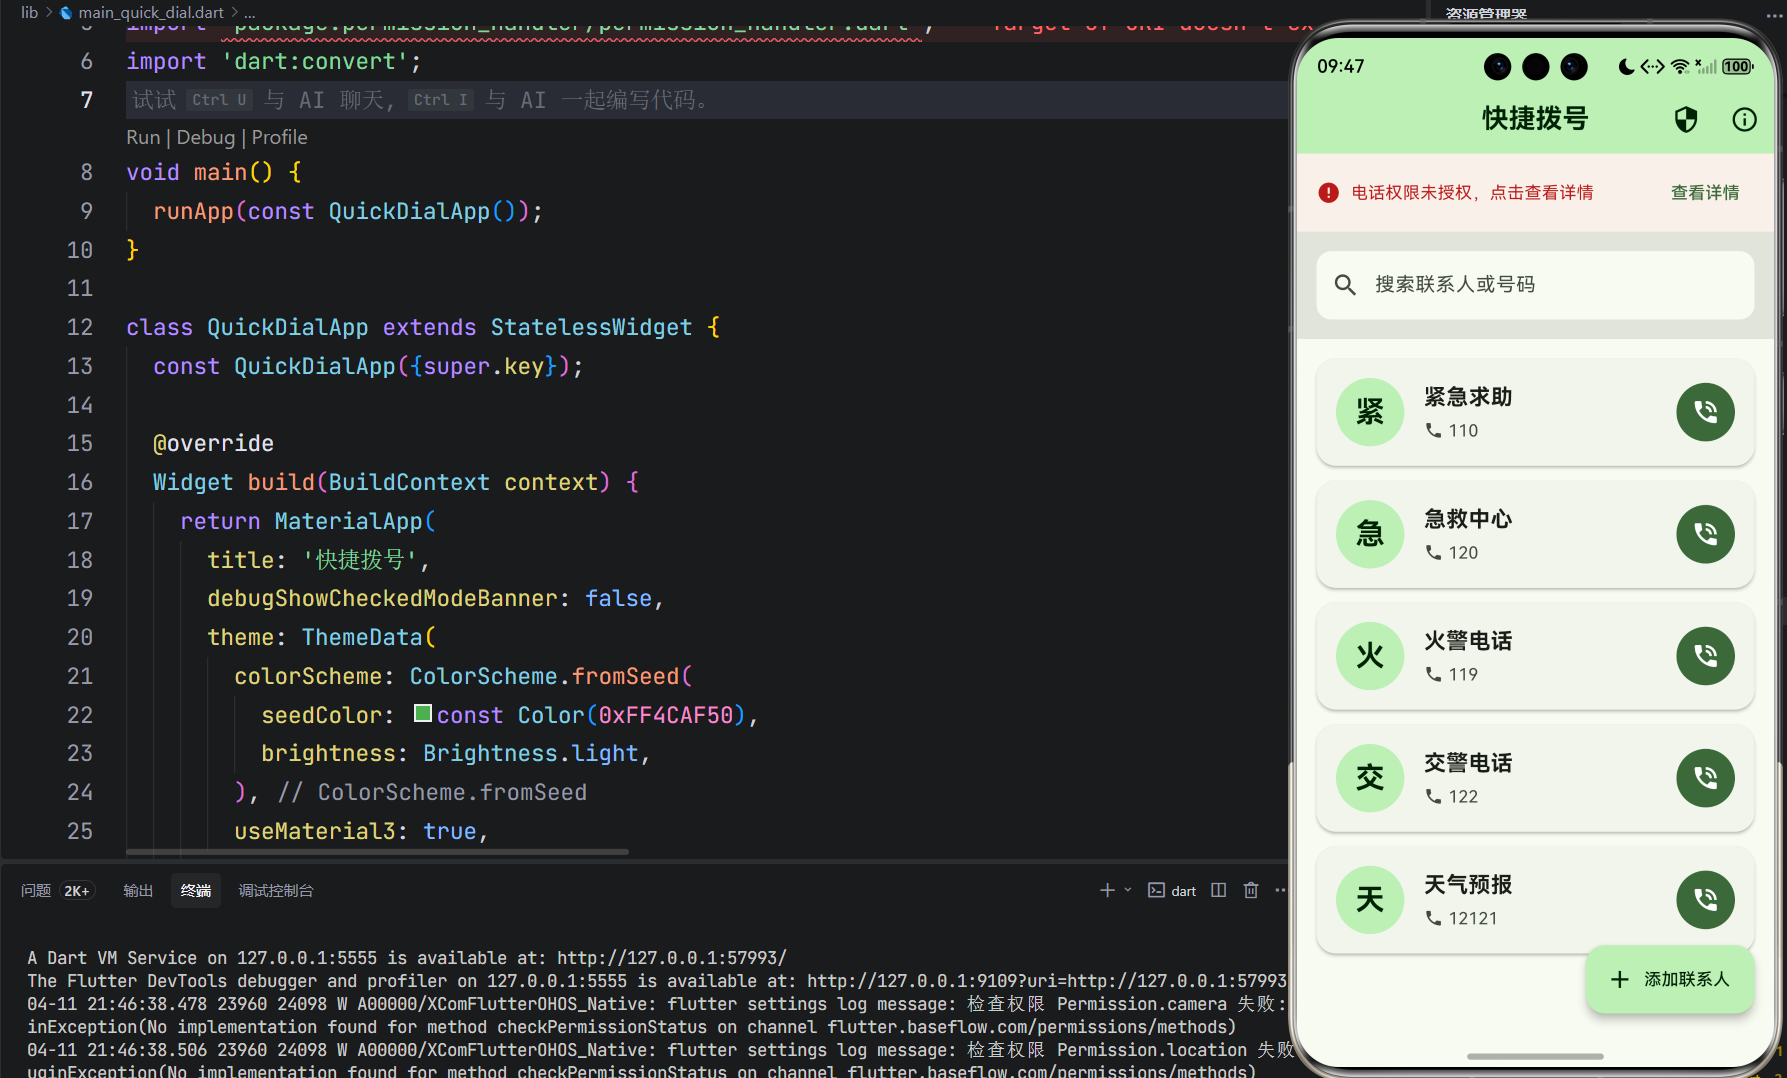
Task: Tap the 交 avatar circle
Action: click(1370, 778)
